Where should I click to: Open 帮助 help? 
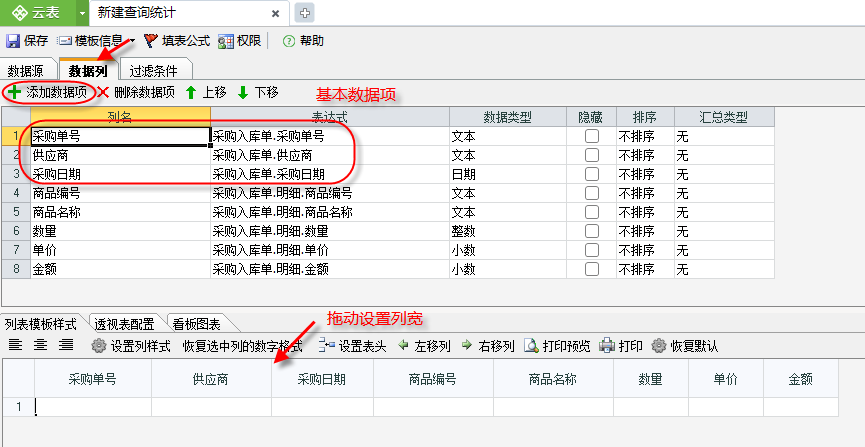tap(303, 41)
